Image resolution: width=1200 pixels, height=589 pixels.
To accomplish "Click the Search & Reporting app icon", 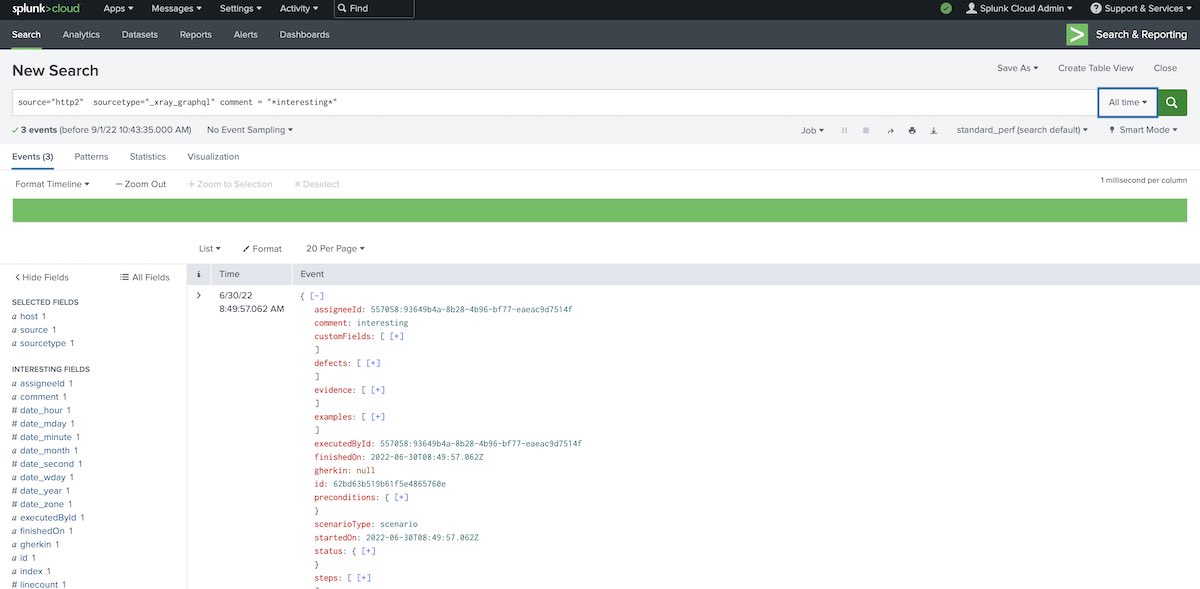I will (1077, 34).
